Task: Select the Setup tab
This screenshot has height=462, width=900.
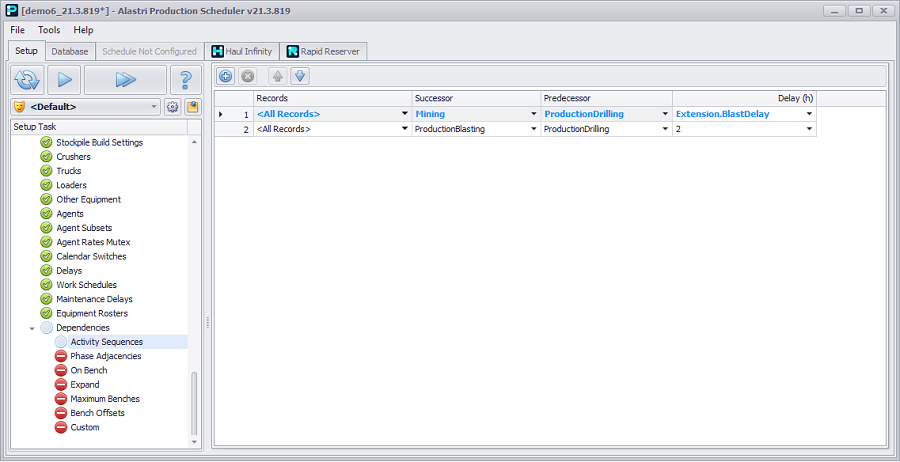Action: pyautogui.click(x=26, y=51)
